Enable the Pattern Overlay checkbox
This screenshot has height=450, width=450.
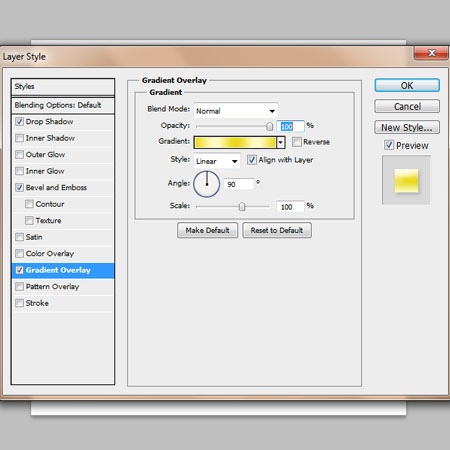click(19, 287)
